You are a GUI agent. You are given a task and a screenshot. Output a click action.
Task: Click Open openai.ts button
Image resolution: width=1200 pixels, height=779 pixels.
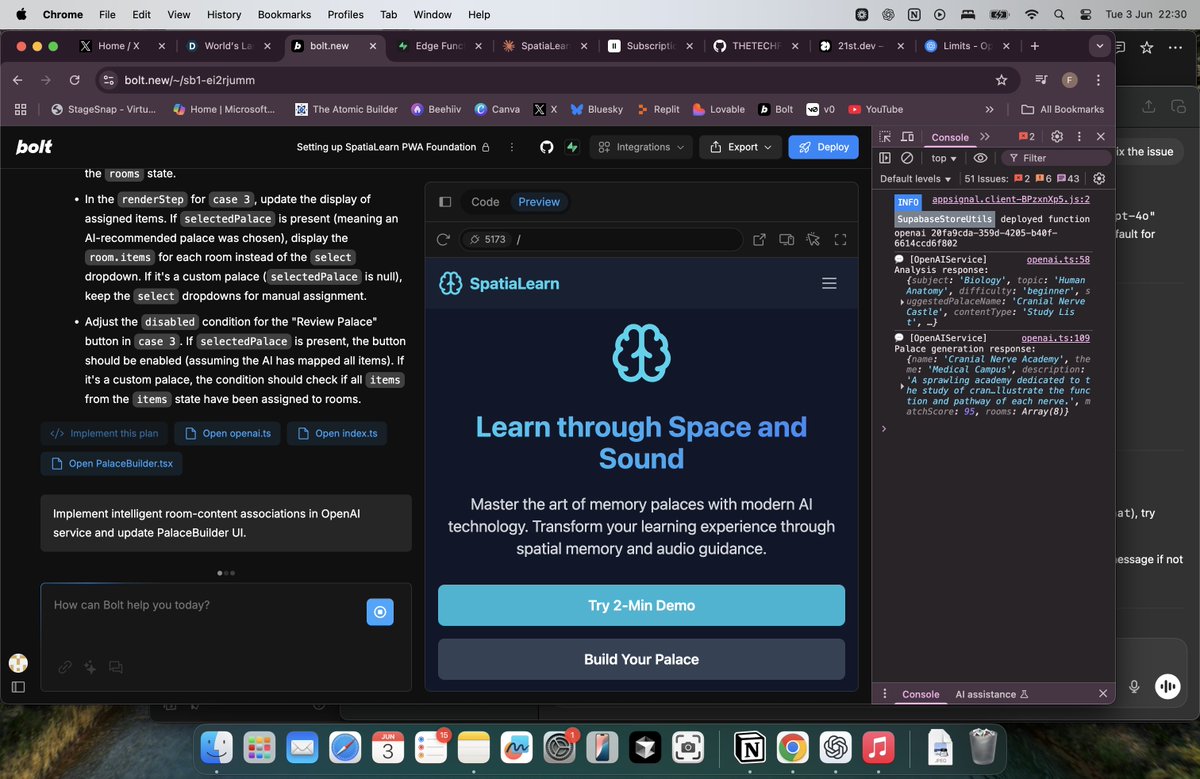click(x=228, y=433)
